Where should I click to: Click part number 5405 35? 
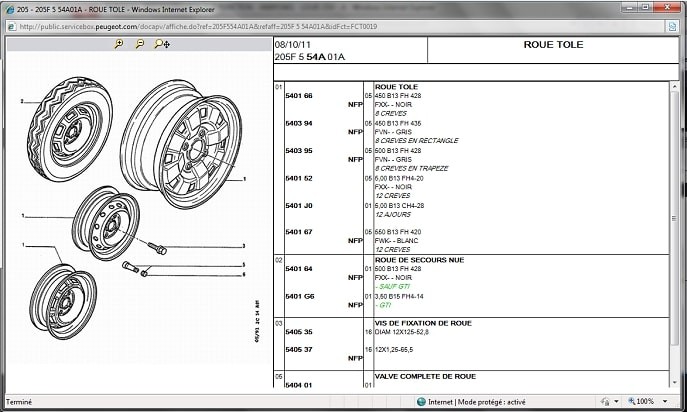(299, 332)
